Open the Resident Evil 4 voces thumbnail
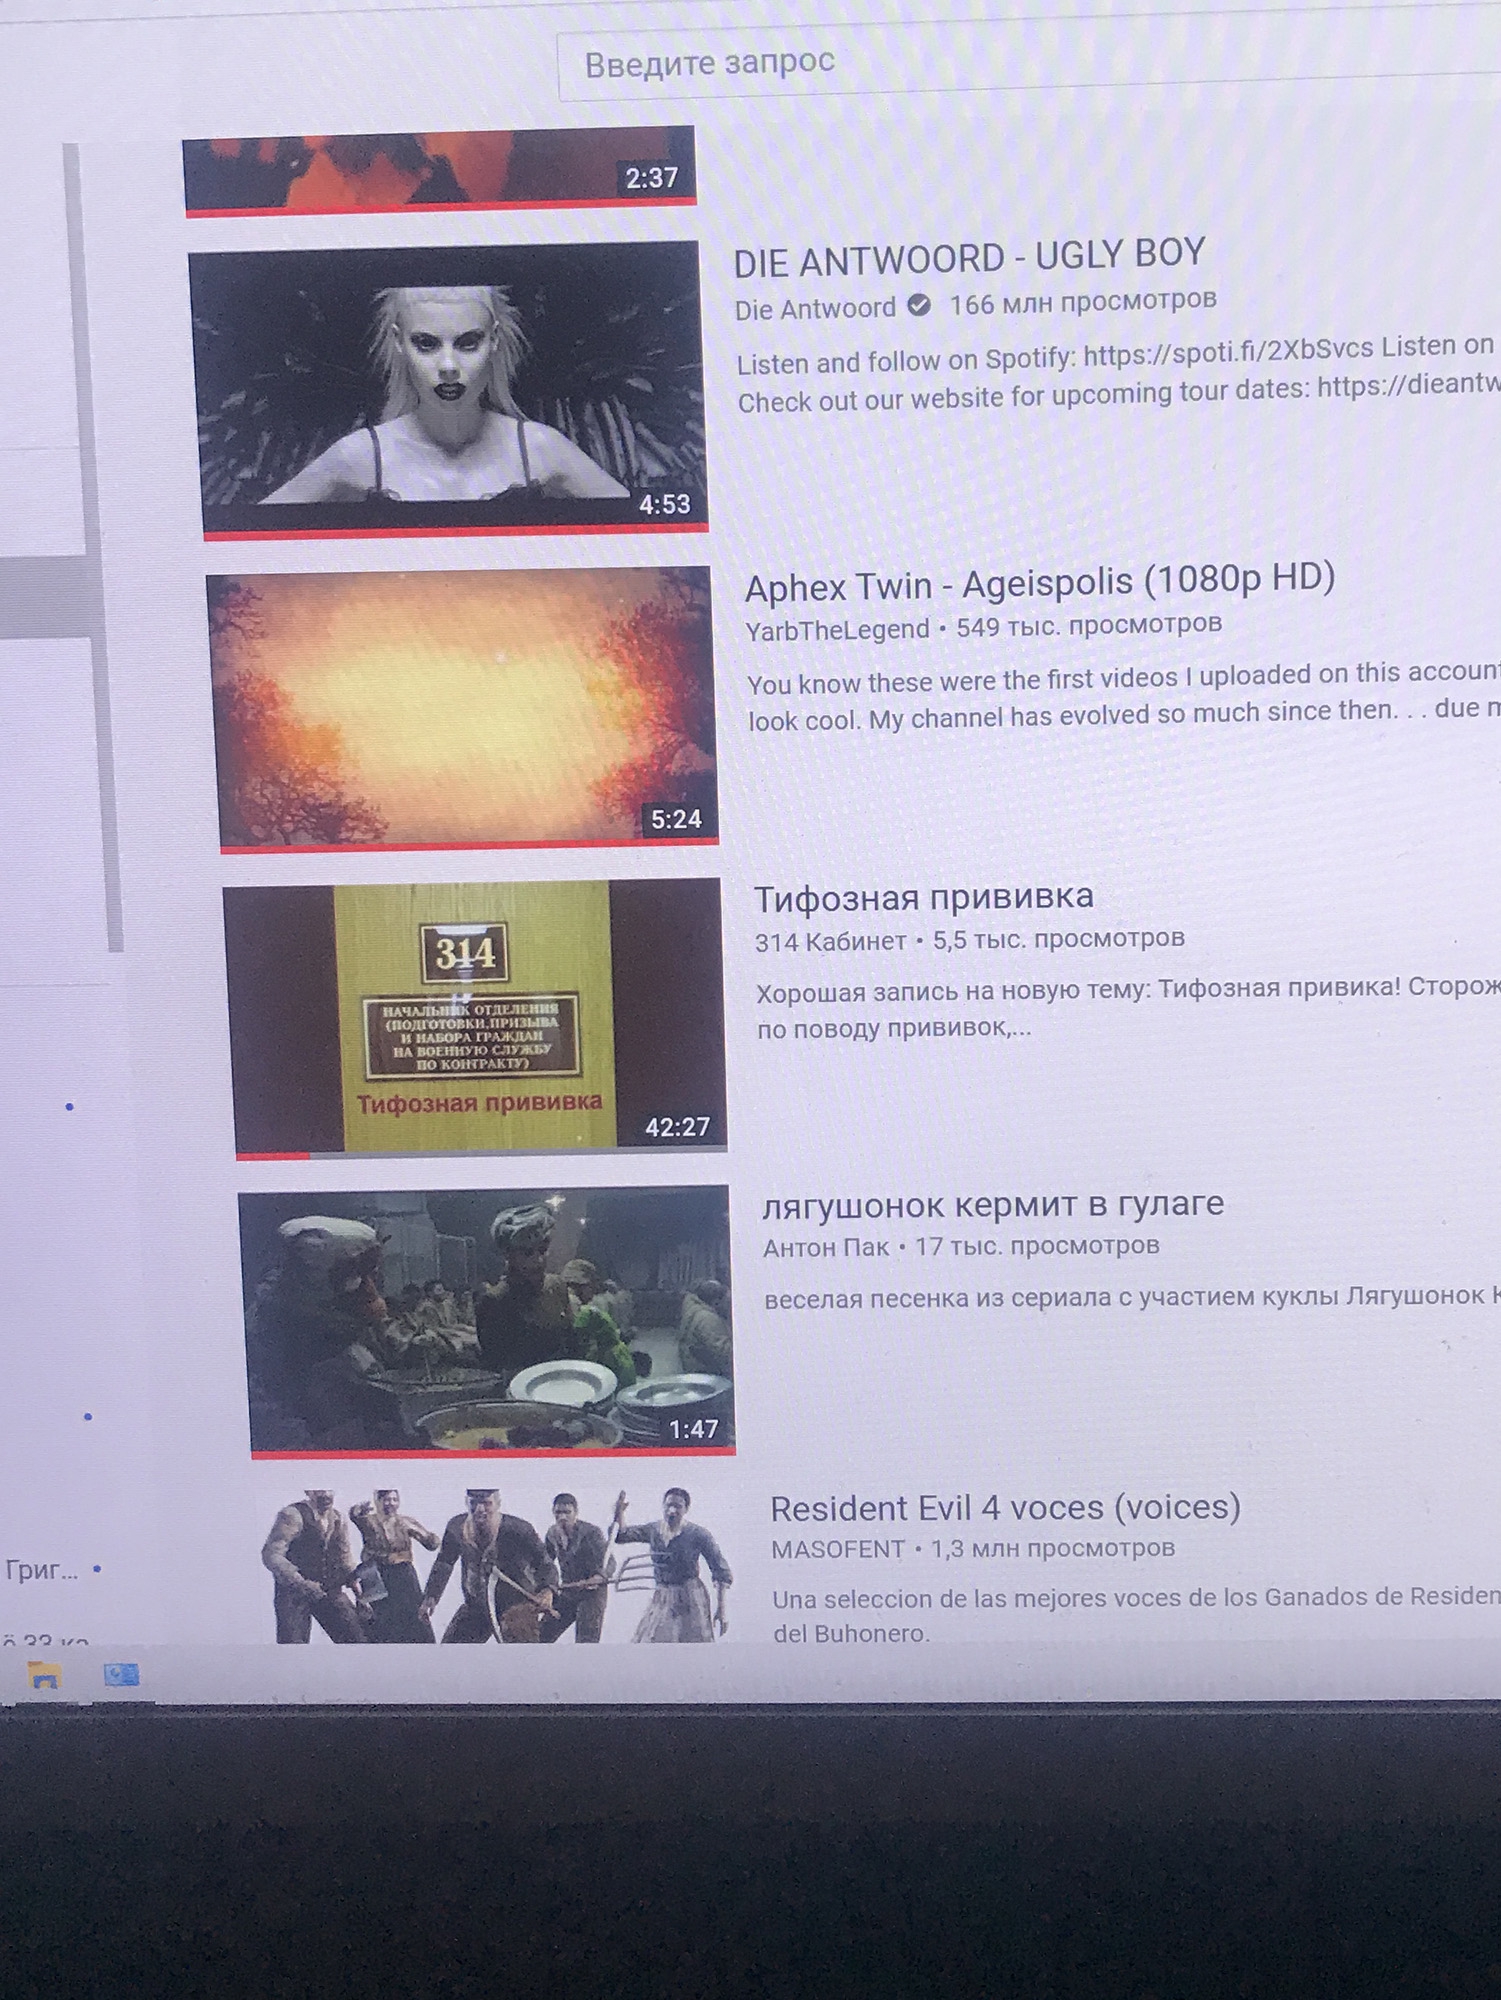Image resolution: width=1501 pixels, height=2000 pixels. pos(495,1566)
